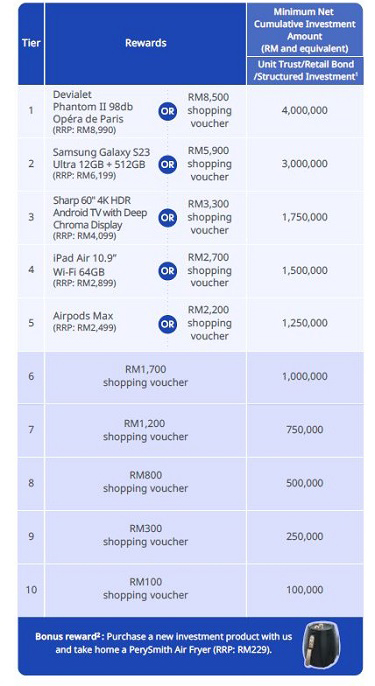Select the RM8,500 shopping voucher option
This screenshot has width=375, height=686.
pos(209,110)
